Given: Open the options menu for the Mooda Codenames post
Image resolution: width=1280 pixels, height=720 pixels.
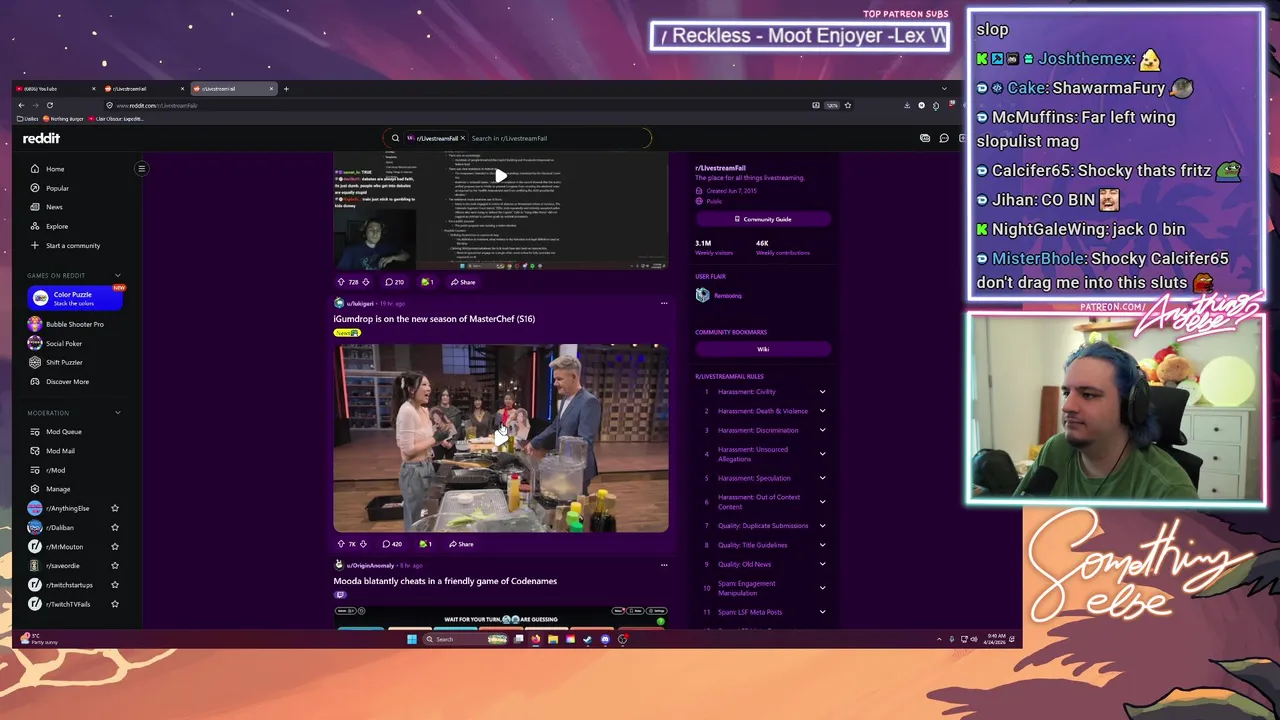Looking at the screenshot, I should pos(663,565).
